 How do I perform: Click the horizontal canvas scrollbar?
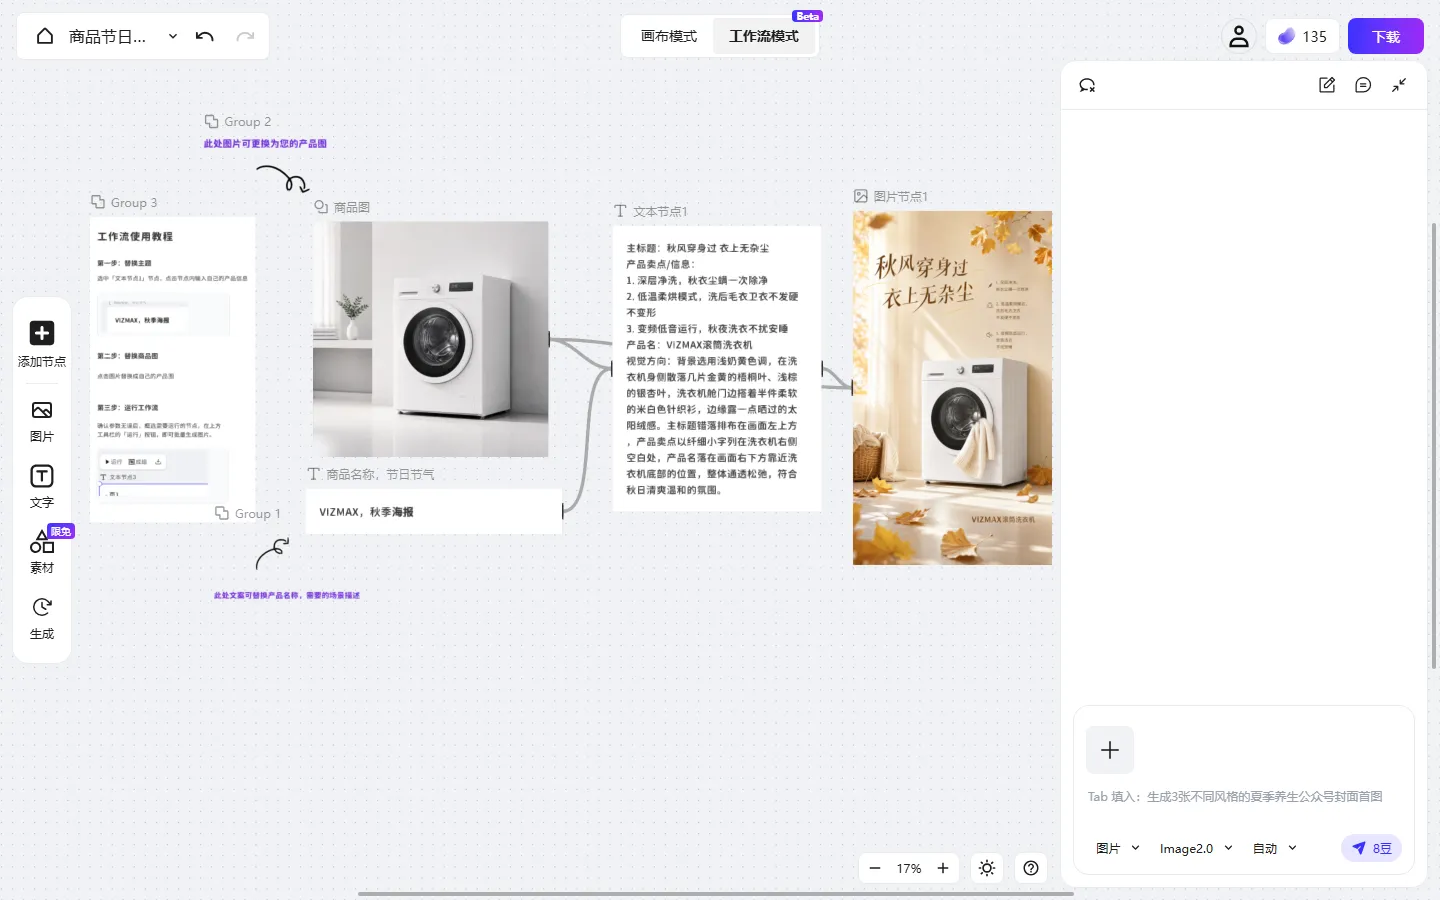point(716,894)
